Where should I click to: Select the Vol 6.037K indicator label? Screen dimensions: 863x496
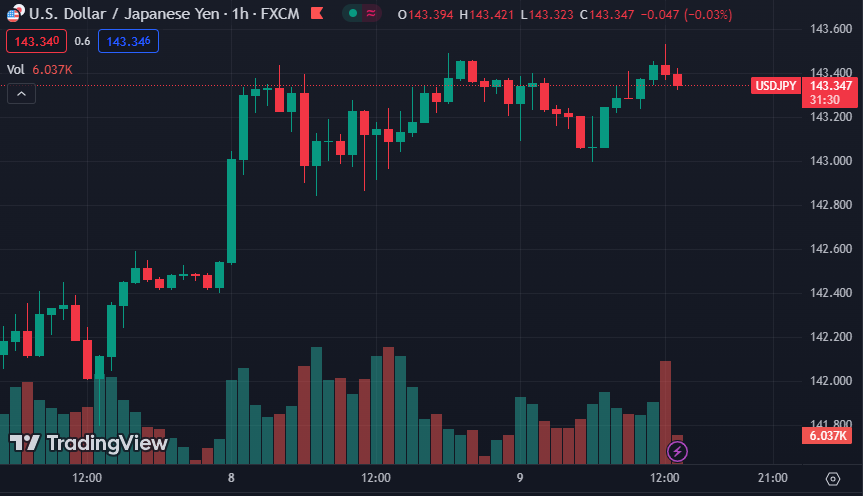[x=40, y=69]
